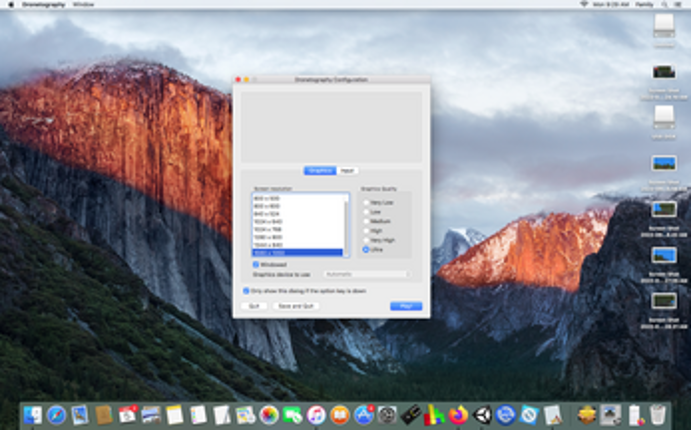Viewport: 691px width, 430px height.
Task: Open Graphics device to use dropdown
Action: pos(367,274)
